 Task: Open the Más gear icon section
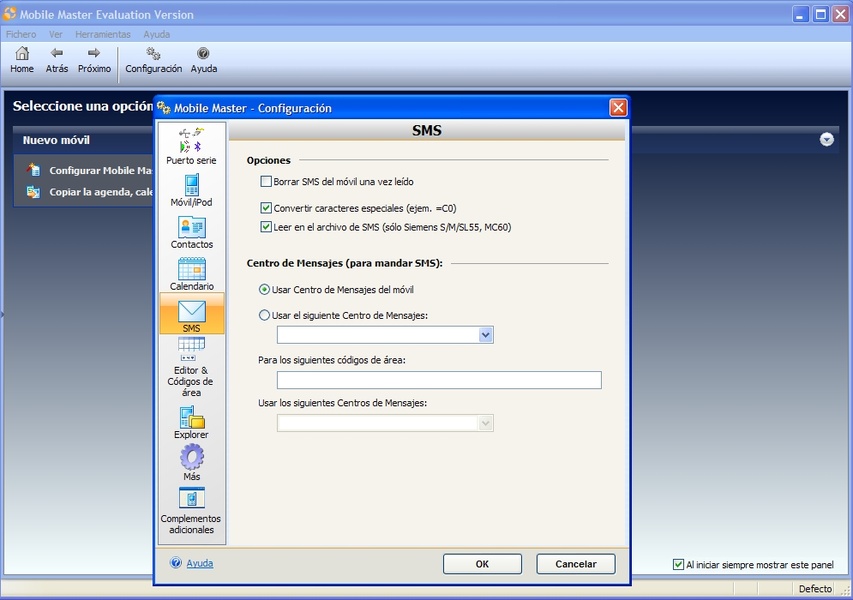click(x=191, y=459)
